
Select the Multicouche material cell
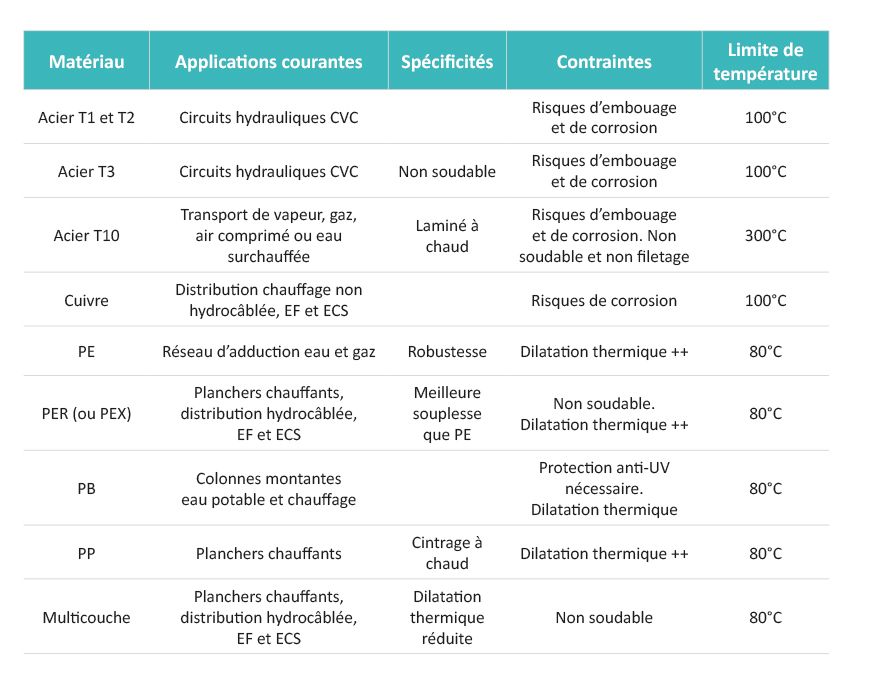tap(87, 617)
